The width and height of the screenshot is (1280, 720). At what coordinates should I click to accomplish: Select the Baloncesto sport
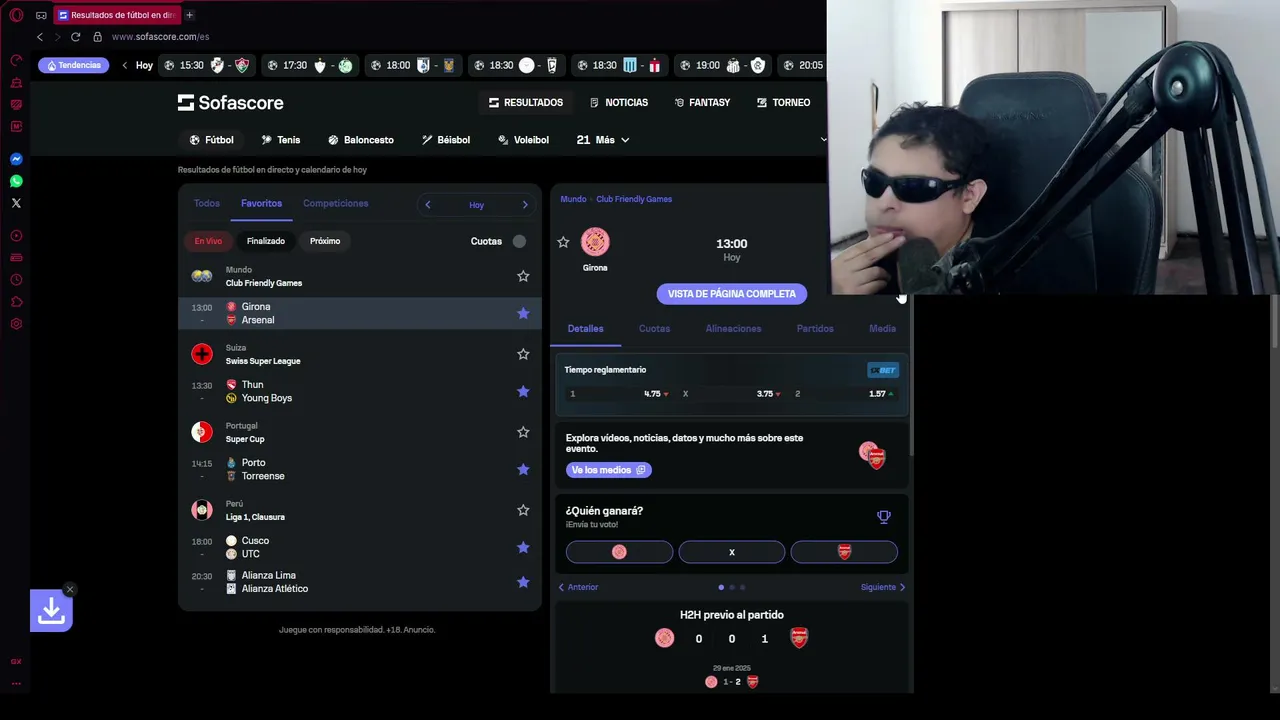click(361, 140)
